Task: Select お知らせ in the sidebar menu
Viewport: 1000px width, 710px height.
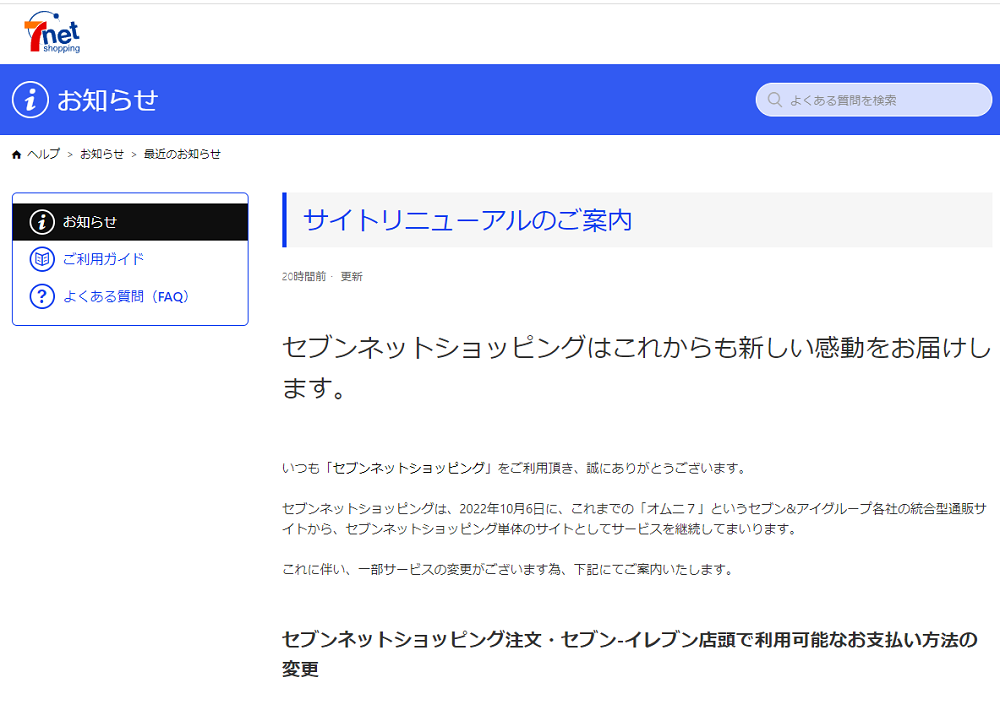Action: coord(130,222)
